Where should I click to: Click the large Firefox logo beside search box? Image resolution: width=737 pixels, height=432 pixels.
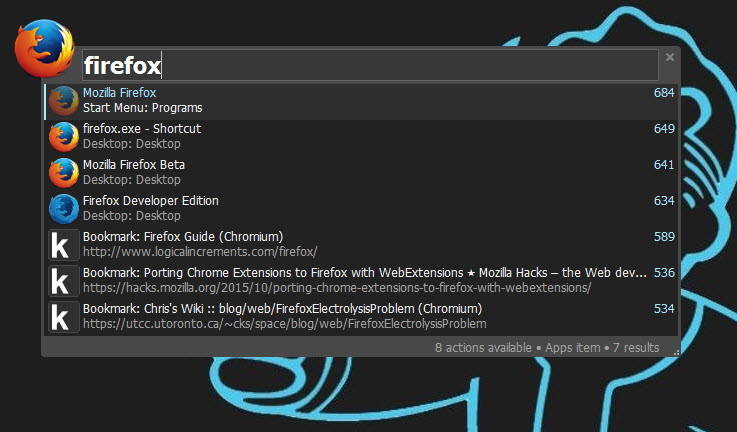click(x=45, y=48)
